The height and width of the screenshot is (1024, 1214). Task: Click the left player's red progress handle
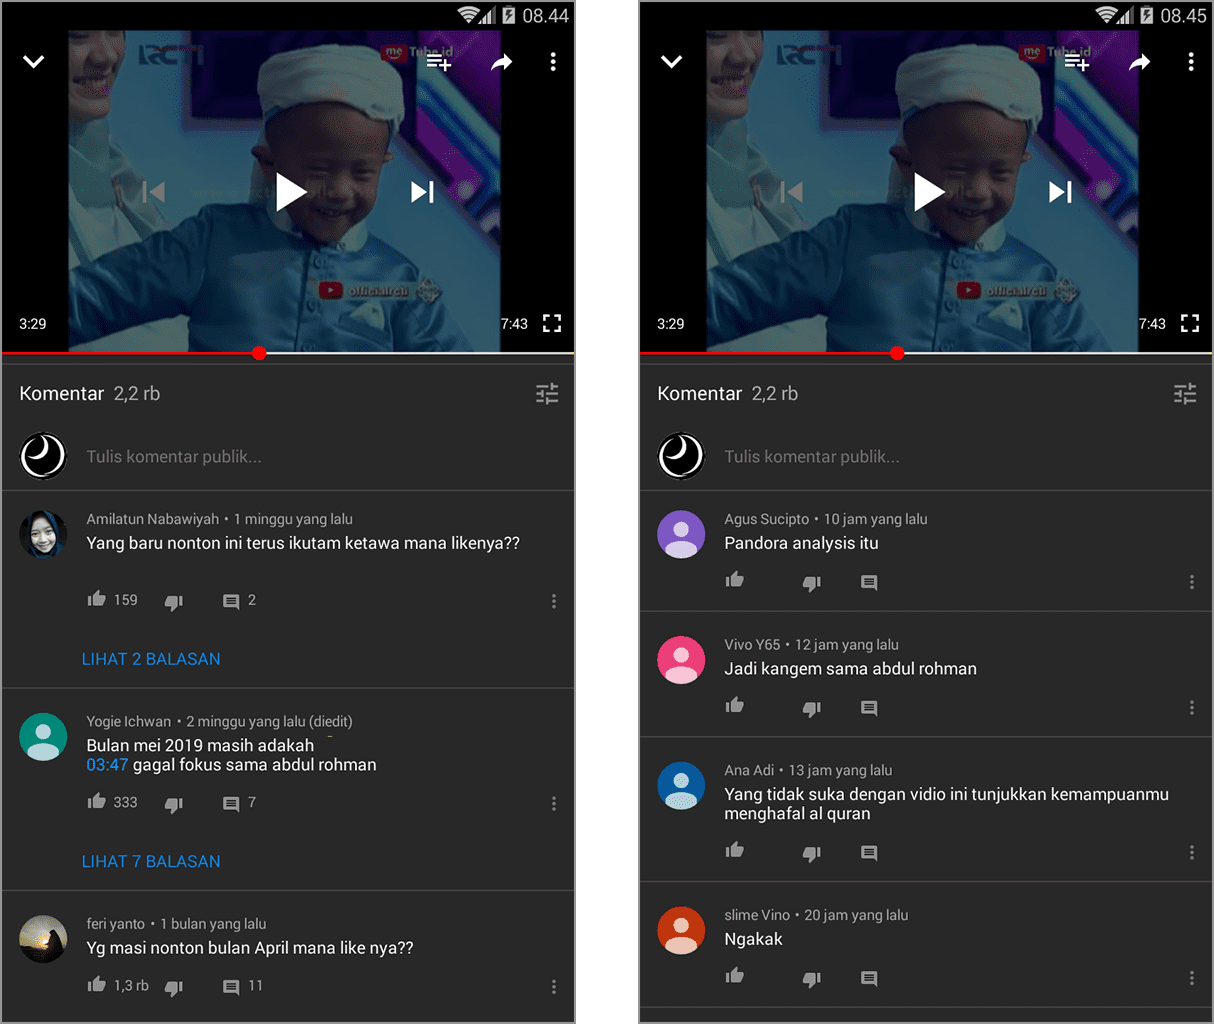[x=259, y=353]
